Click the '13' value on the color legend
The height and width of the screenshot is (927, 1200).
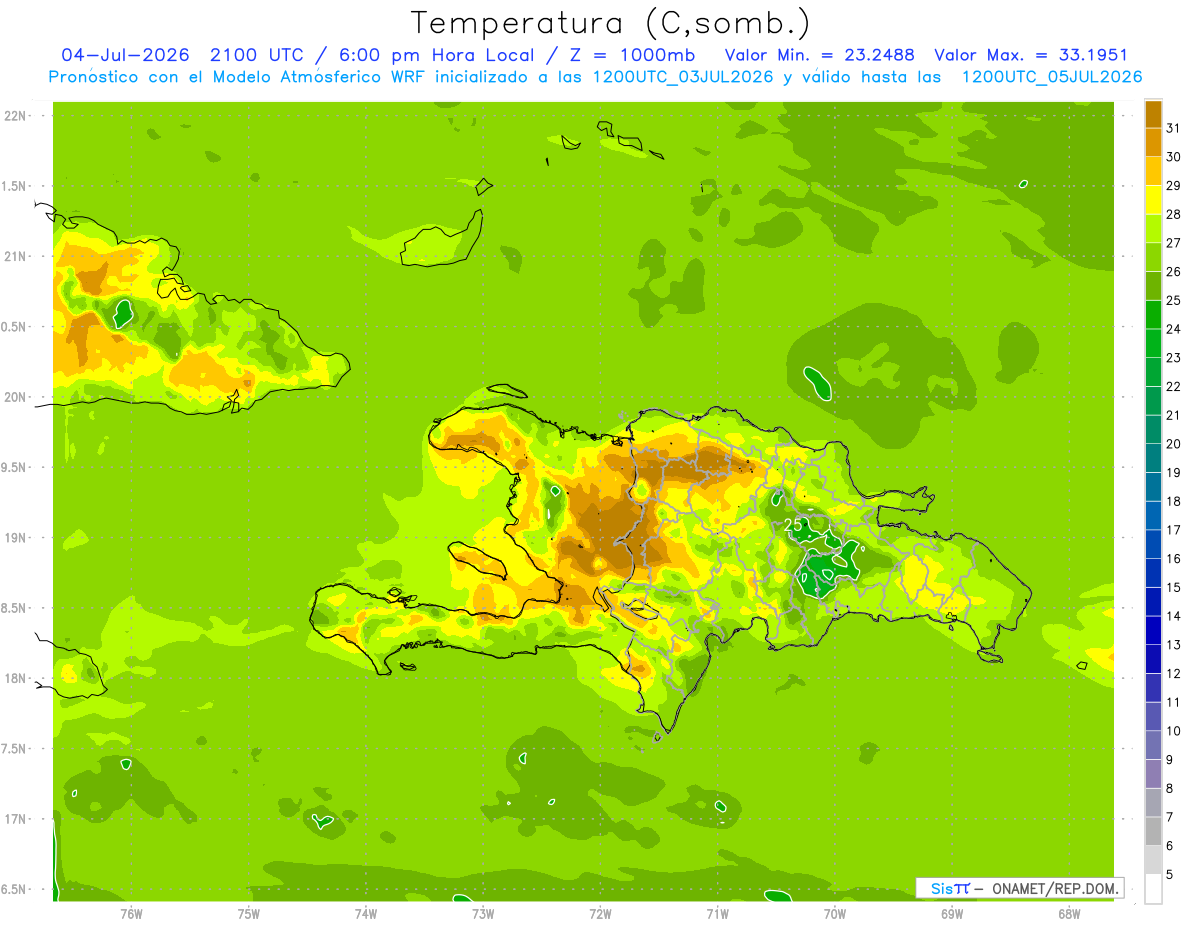pos(1174,645)
